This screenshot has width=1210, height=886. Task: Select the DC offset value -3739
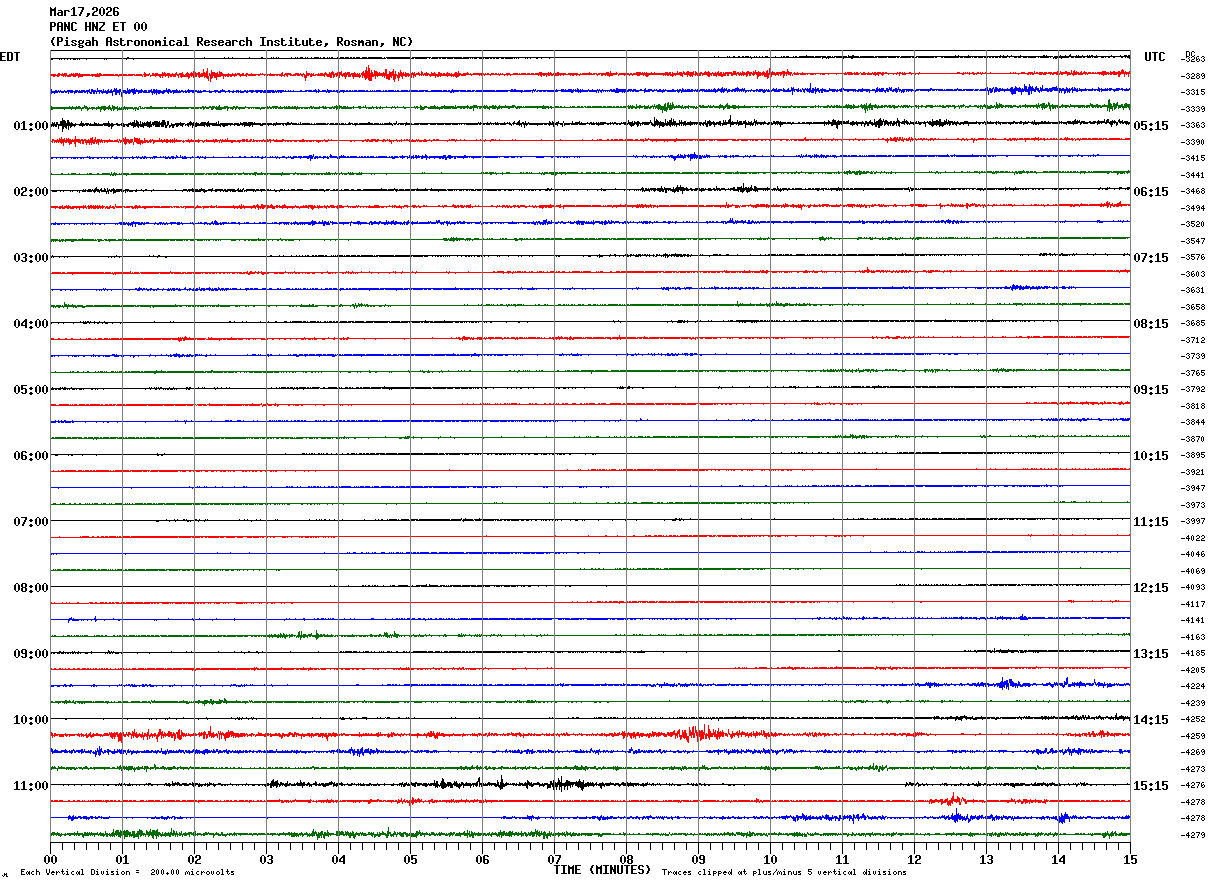point(1193,356)
